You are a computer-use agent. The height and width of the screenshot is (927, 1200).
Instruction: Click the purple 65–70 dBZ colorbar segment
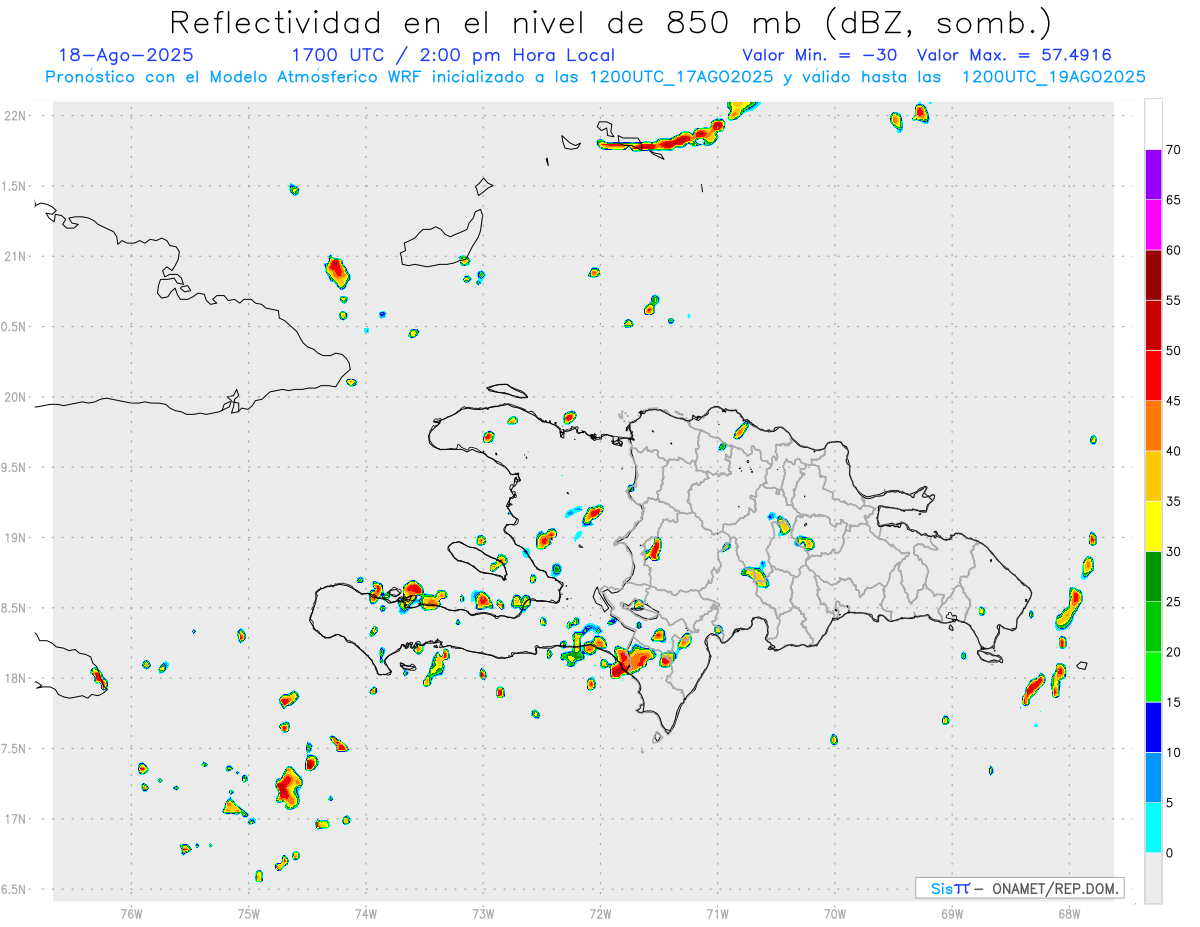click(1153, 175)
